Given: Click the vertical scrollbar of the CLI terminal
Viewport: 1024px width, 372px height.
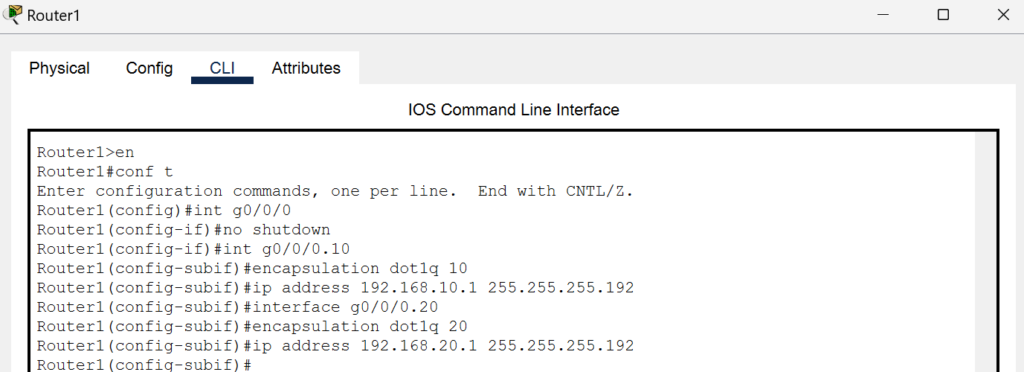Looking at the screenshot, I should [x=984, y=253].
